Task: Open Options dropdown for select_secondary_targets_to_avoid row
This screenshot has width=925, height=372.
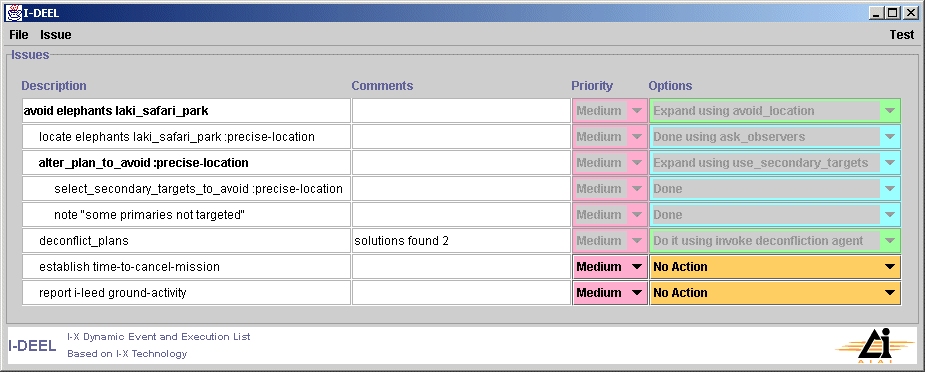Action: click(x=775, y=189)
